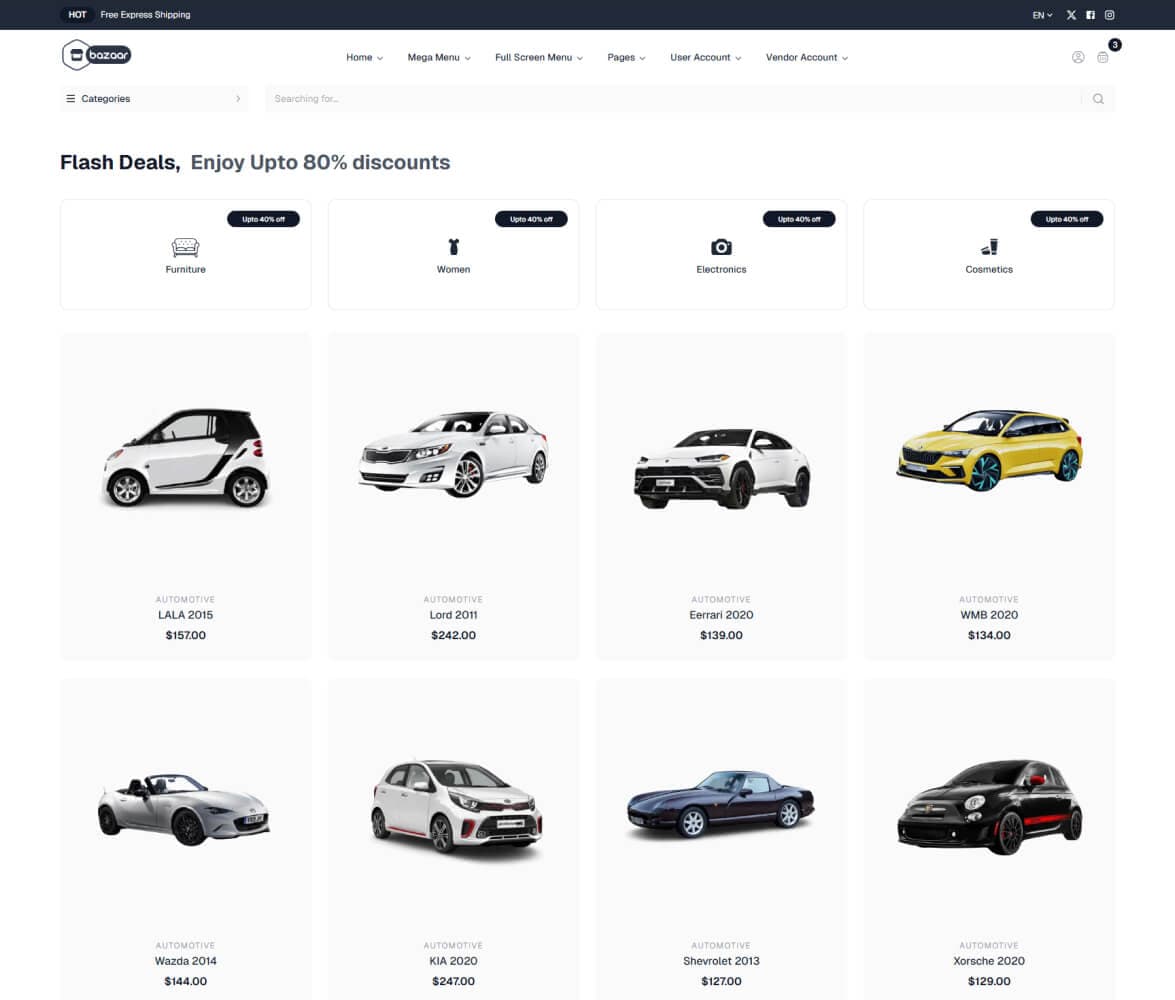Click the bazaar logo
The image size is (1175, 1000).
[x=96, y=55]
